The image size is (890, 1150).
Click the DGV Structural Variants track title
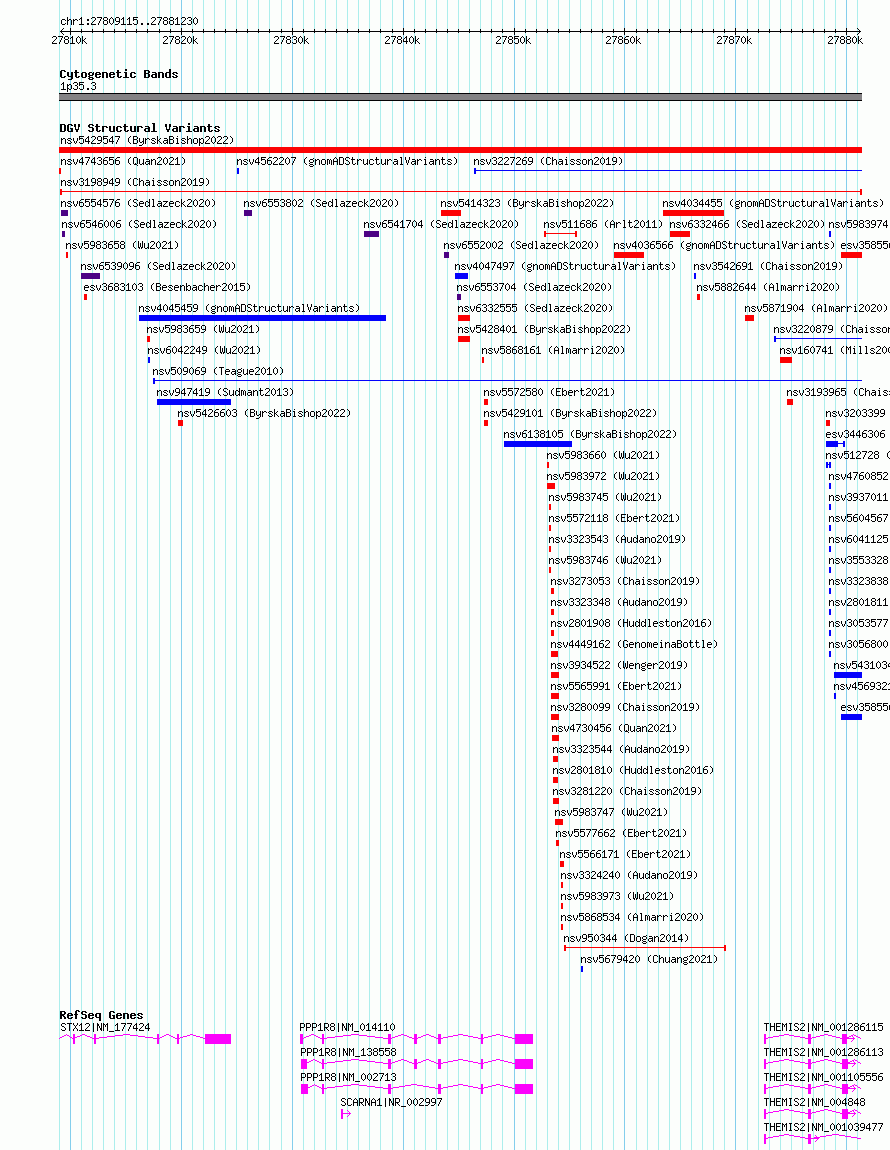(139, 128)
